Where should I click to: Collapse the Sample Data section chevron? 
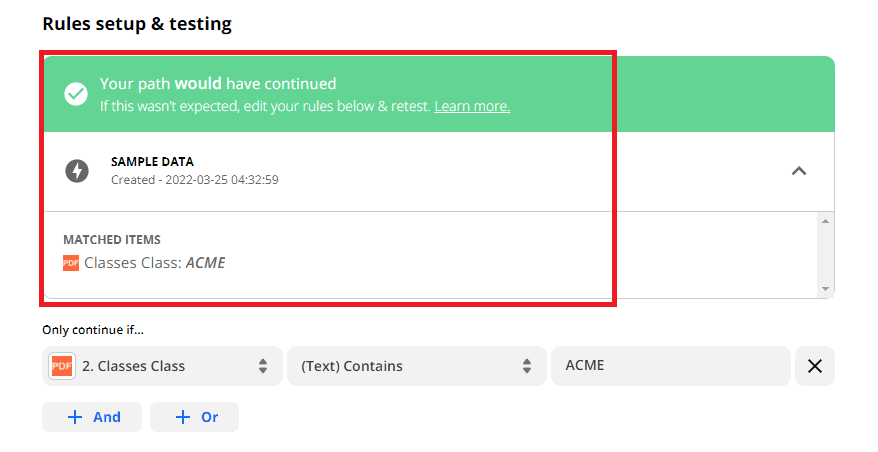(x=798, y=171)
